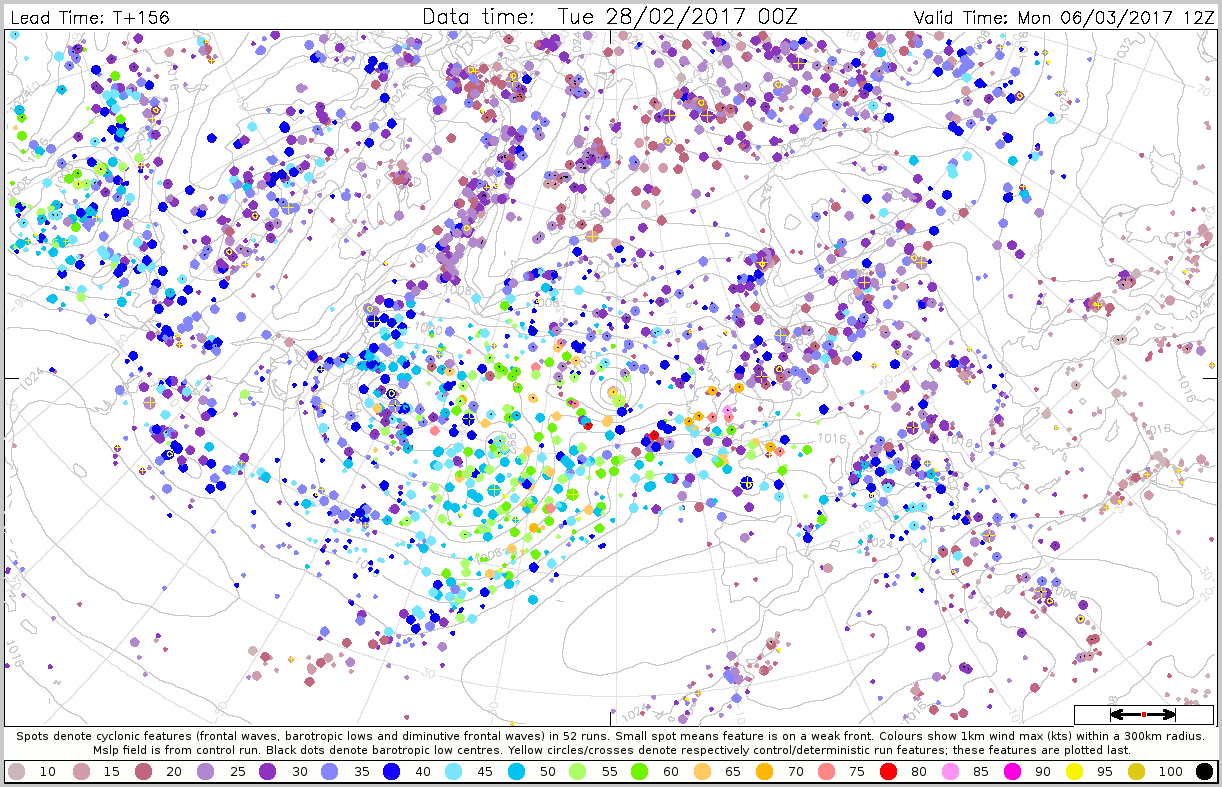Viewport: 1222px width, 787px height.
Task: Click the sky-blue swatch between 45 and 50
Action: [517, 771]
